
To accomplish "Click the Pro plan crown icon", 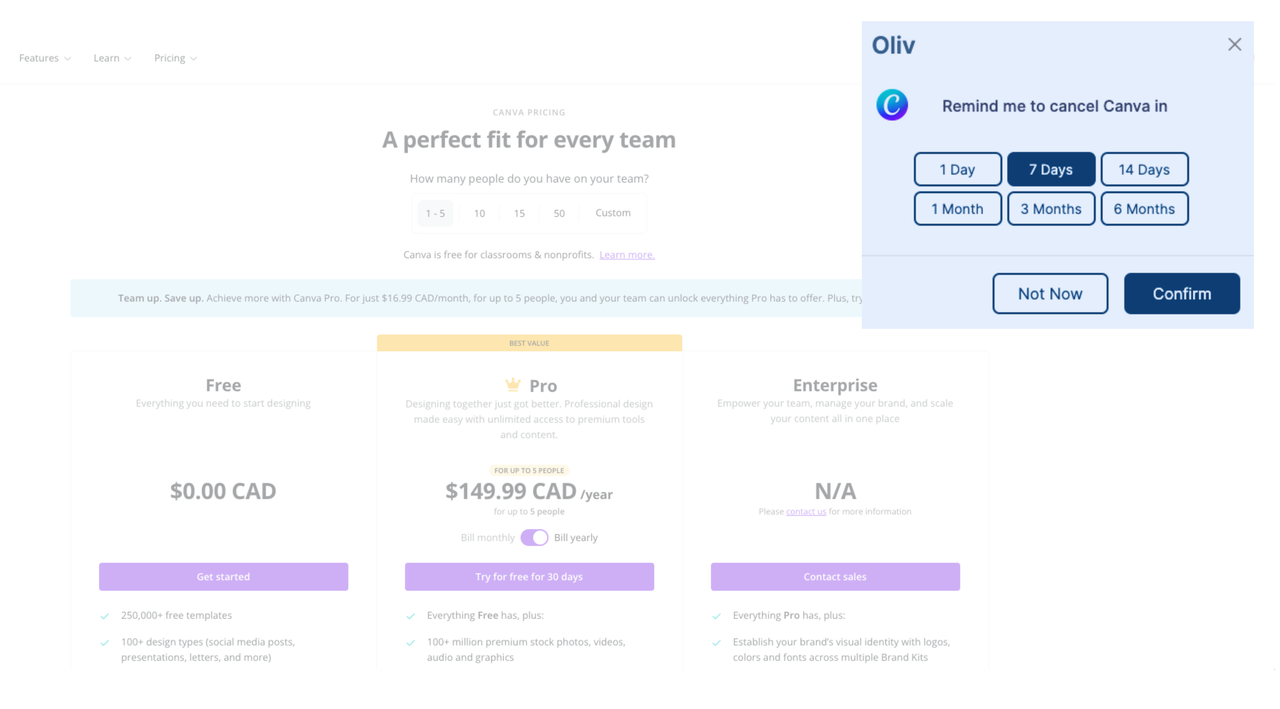I will pyautogui.click(x=513, y=385).
